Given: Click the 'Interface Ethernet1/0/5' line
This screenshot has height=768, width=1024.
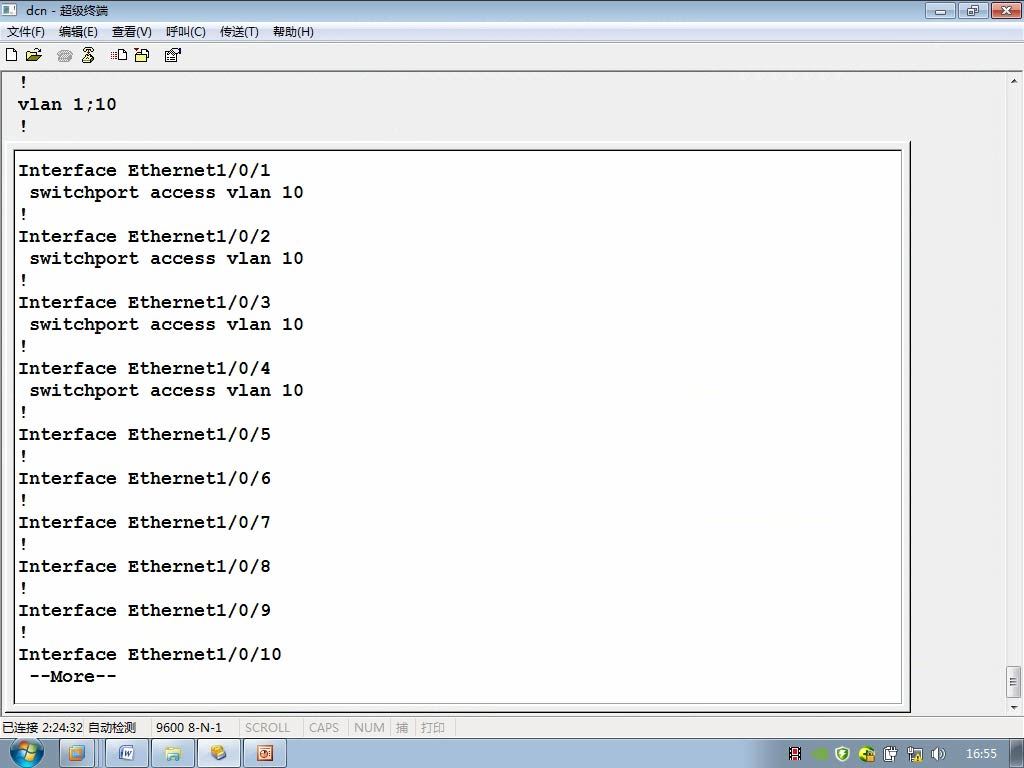Looking at the screenshot, I should click(x=144, y=434).
